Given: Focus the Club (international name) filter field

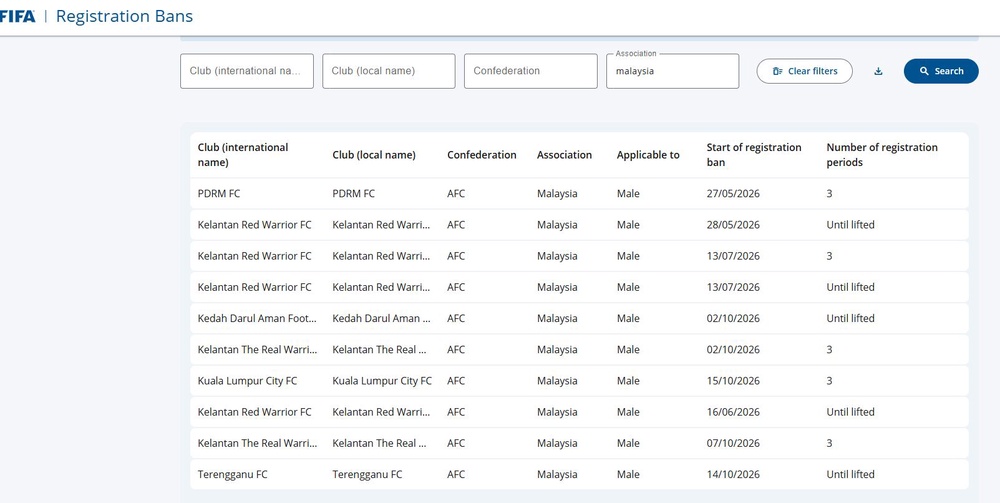Looking at the screenshot, I should click(247, 71).
